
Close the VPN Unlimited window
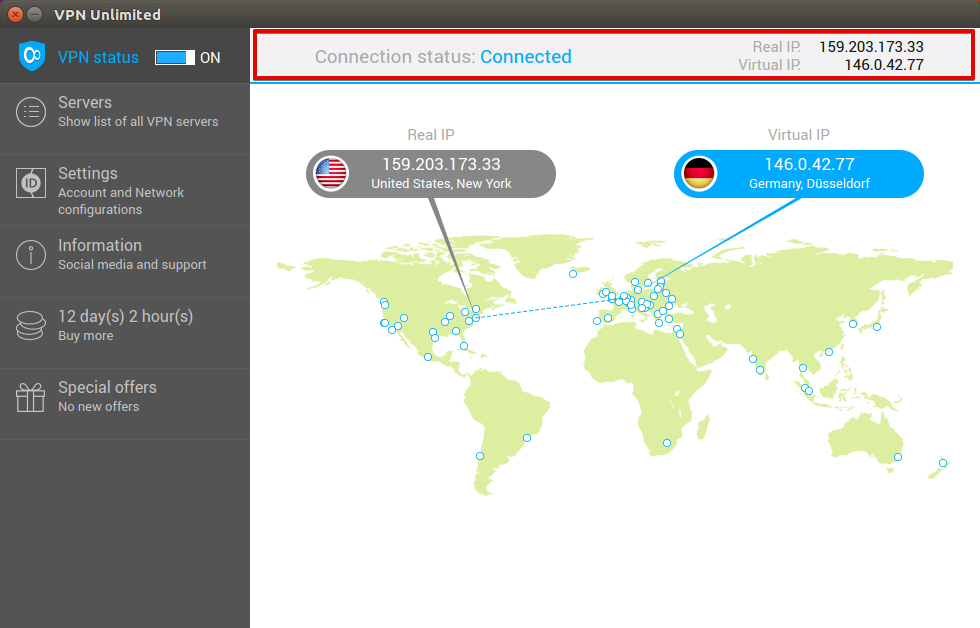click(x=16, y=14)
